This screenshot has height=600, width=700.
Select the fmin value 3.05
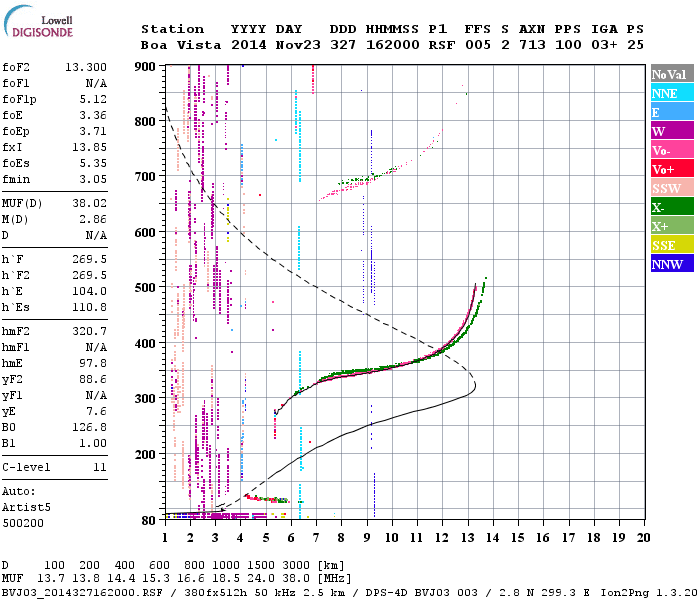93,179
